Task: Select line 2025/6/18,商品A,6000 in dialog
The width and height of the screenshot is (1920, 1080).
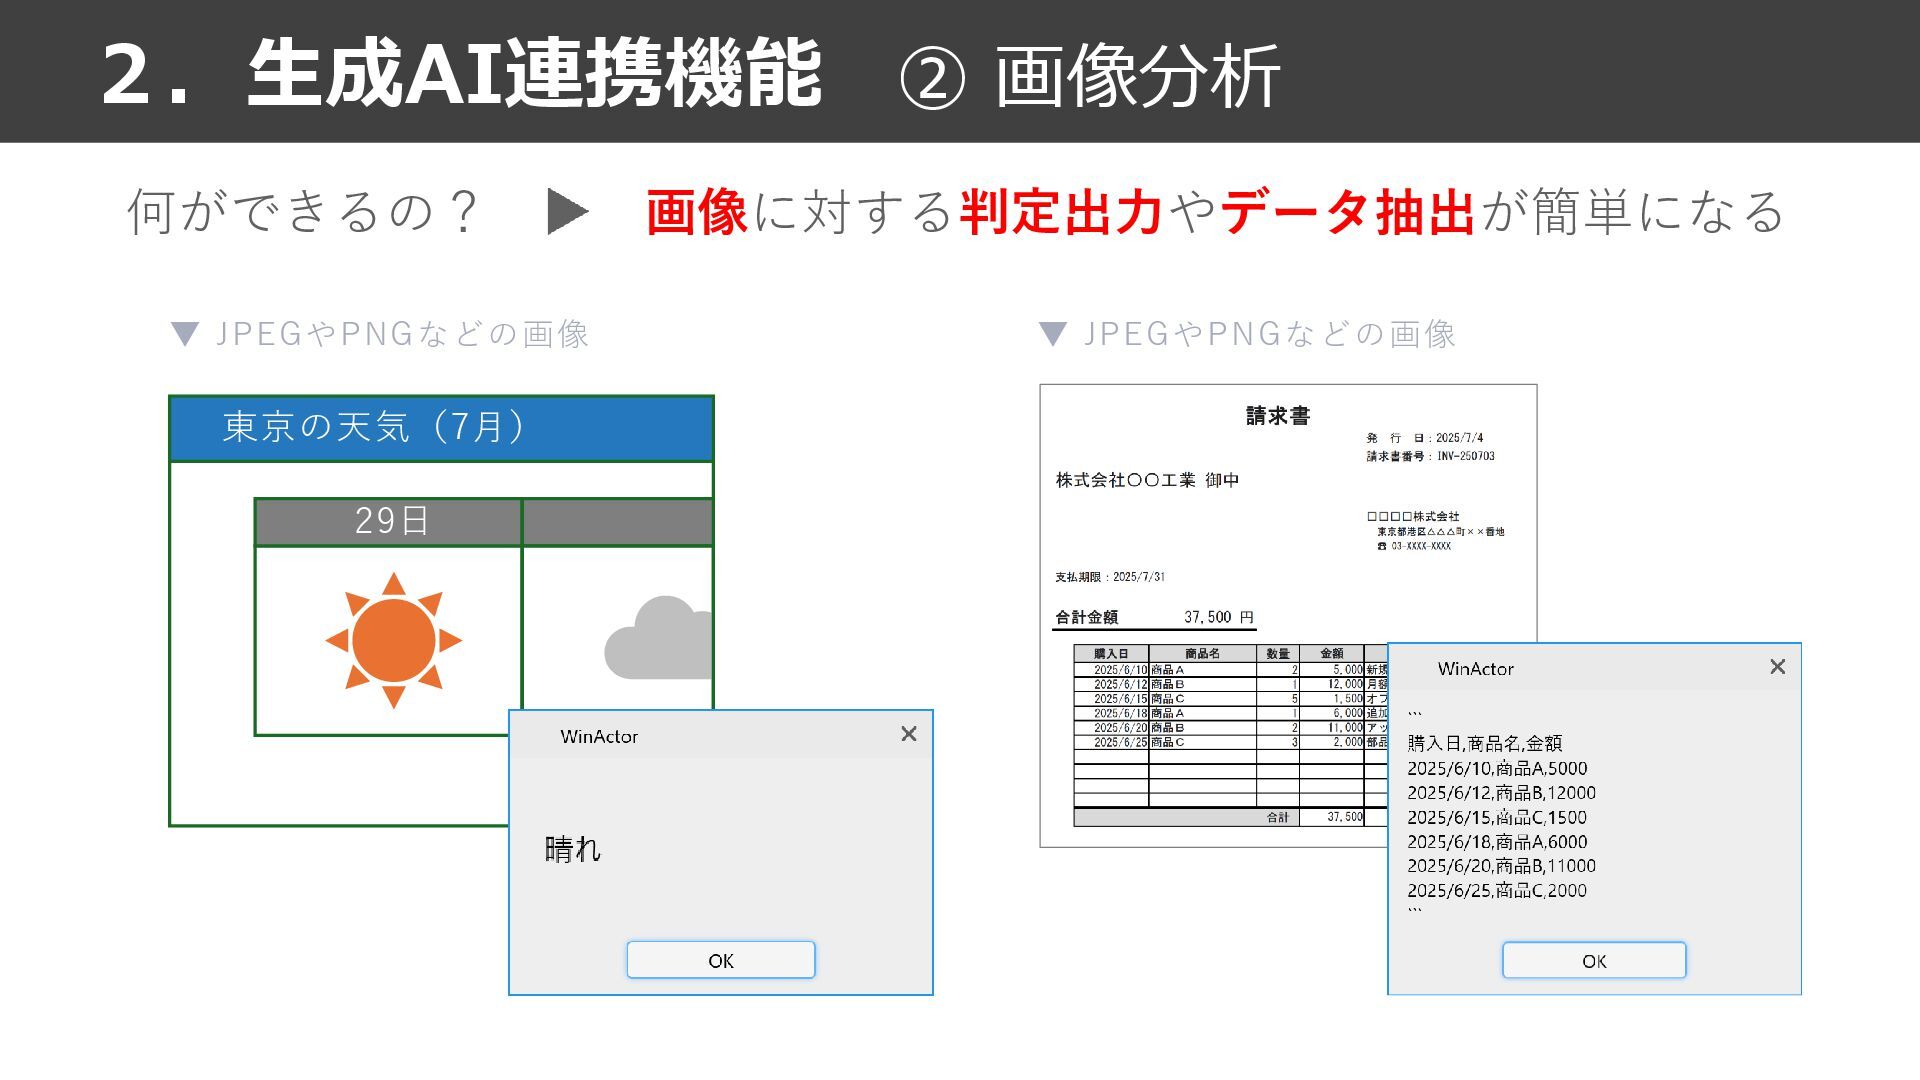Action: pos(1497,842)
